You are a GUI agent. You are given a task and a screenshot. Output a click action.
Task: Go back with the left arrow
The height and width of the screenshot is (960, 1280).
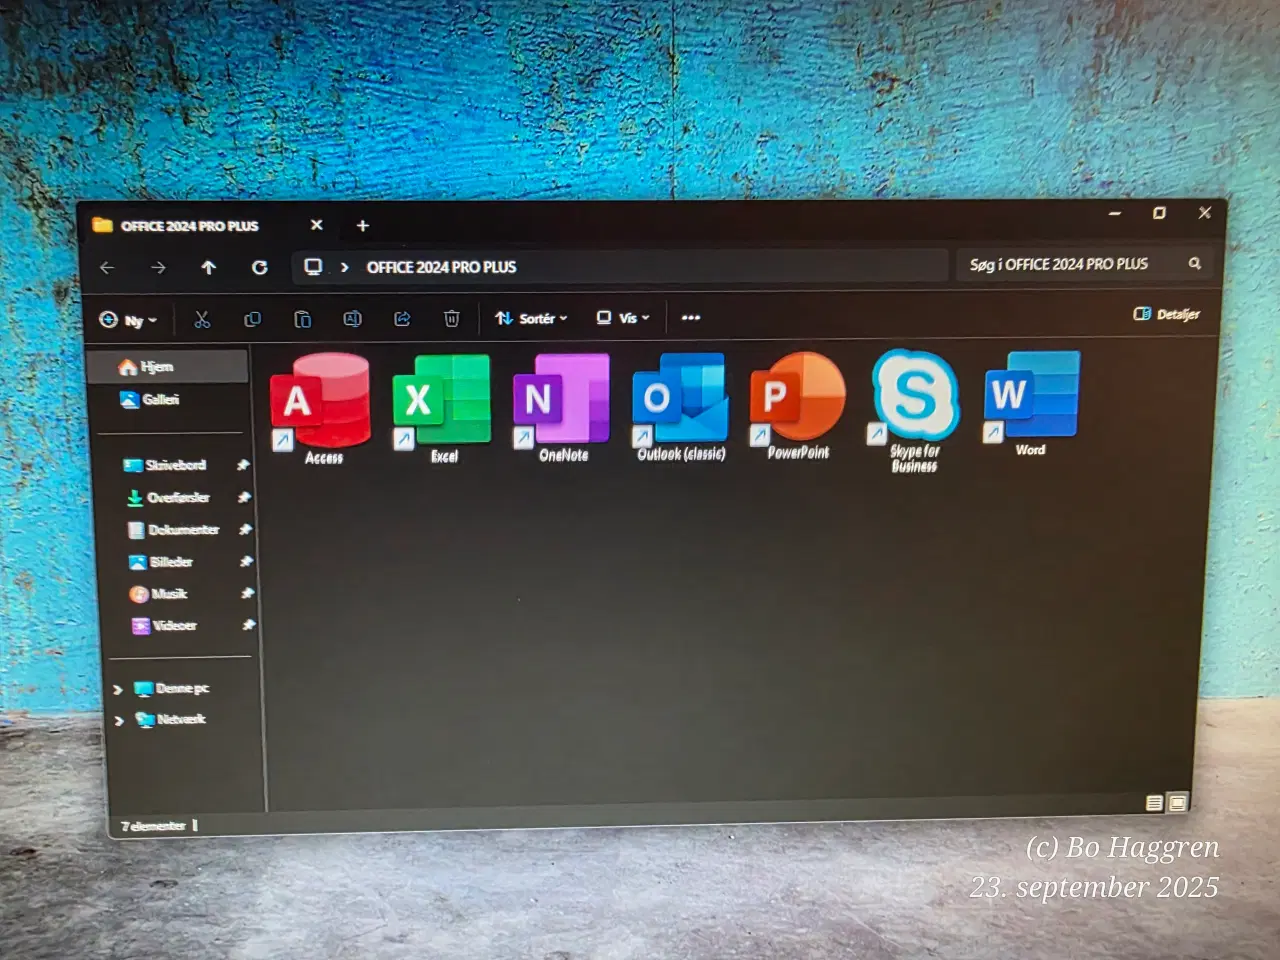click(107, 268)
